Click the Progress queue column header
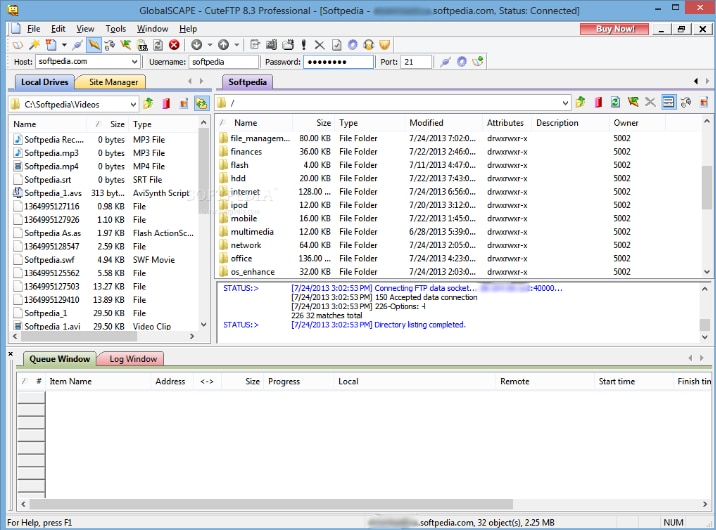Image resolution: width=716 pixels, height=530 pixels. [298, 382]
